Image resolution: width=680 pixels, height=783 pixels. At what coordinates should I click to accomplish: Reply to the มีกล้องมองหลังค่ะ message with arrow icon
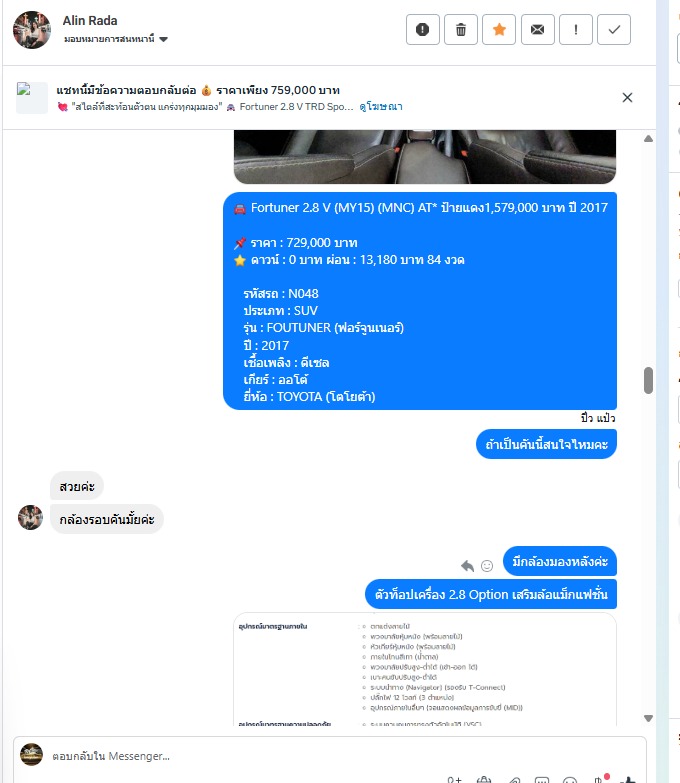tap(467, 566)
